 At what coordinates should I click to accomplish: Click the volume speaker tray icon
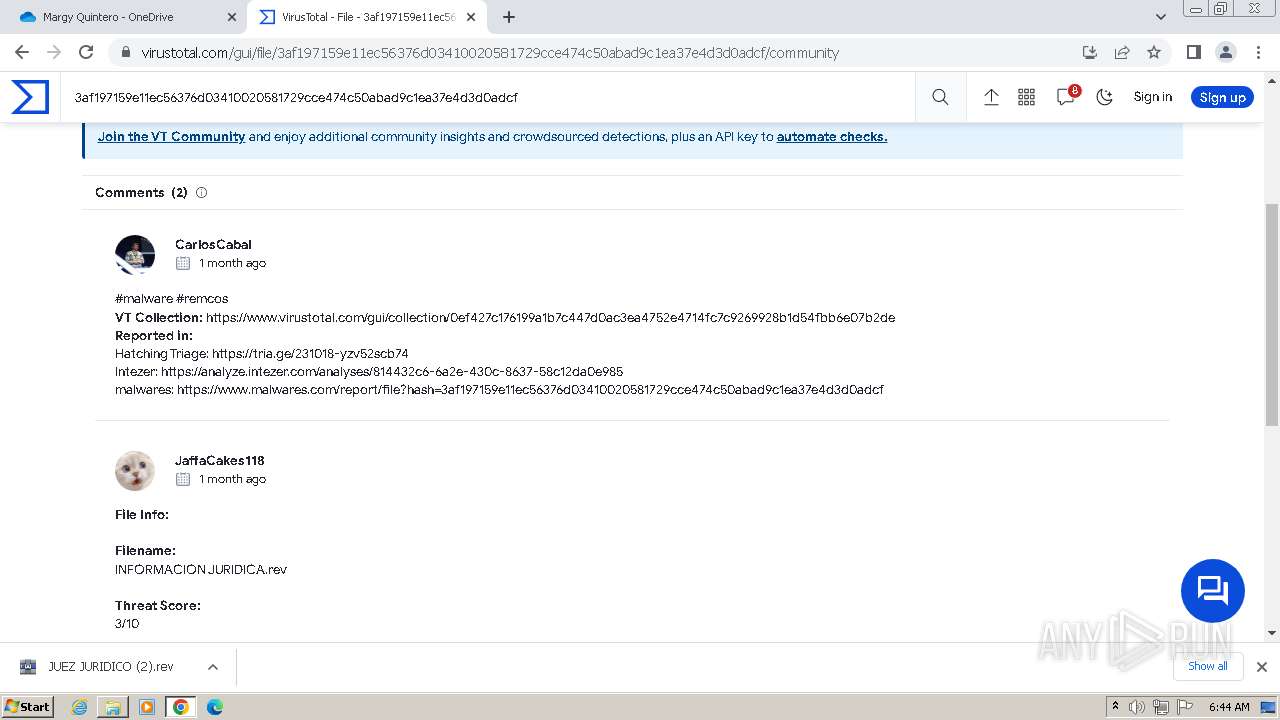pyautogui.click(x=1137, y=707)
